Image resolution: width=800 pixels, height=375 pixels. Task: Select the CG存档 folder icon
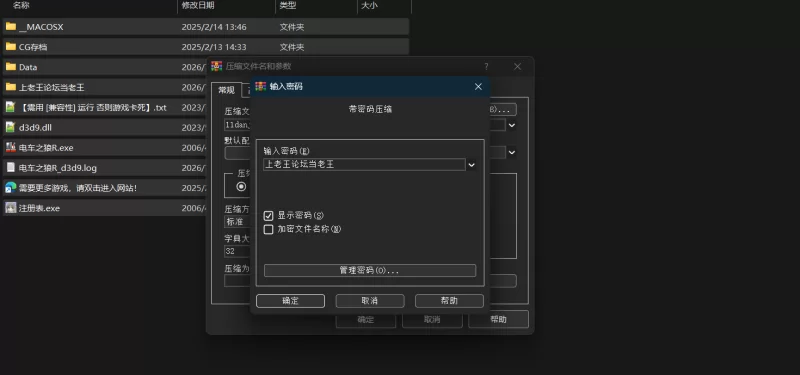[11, 47]
